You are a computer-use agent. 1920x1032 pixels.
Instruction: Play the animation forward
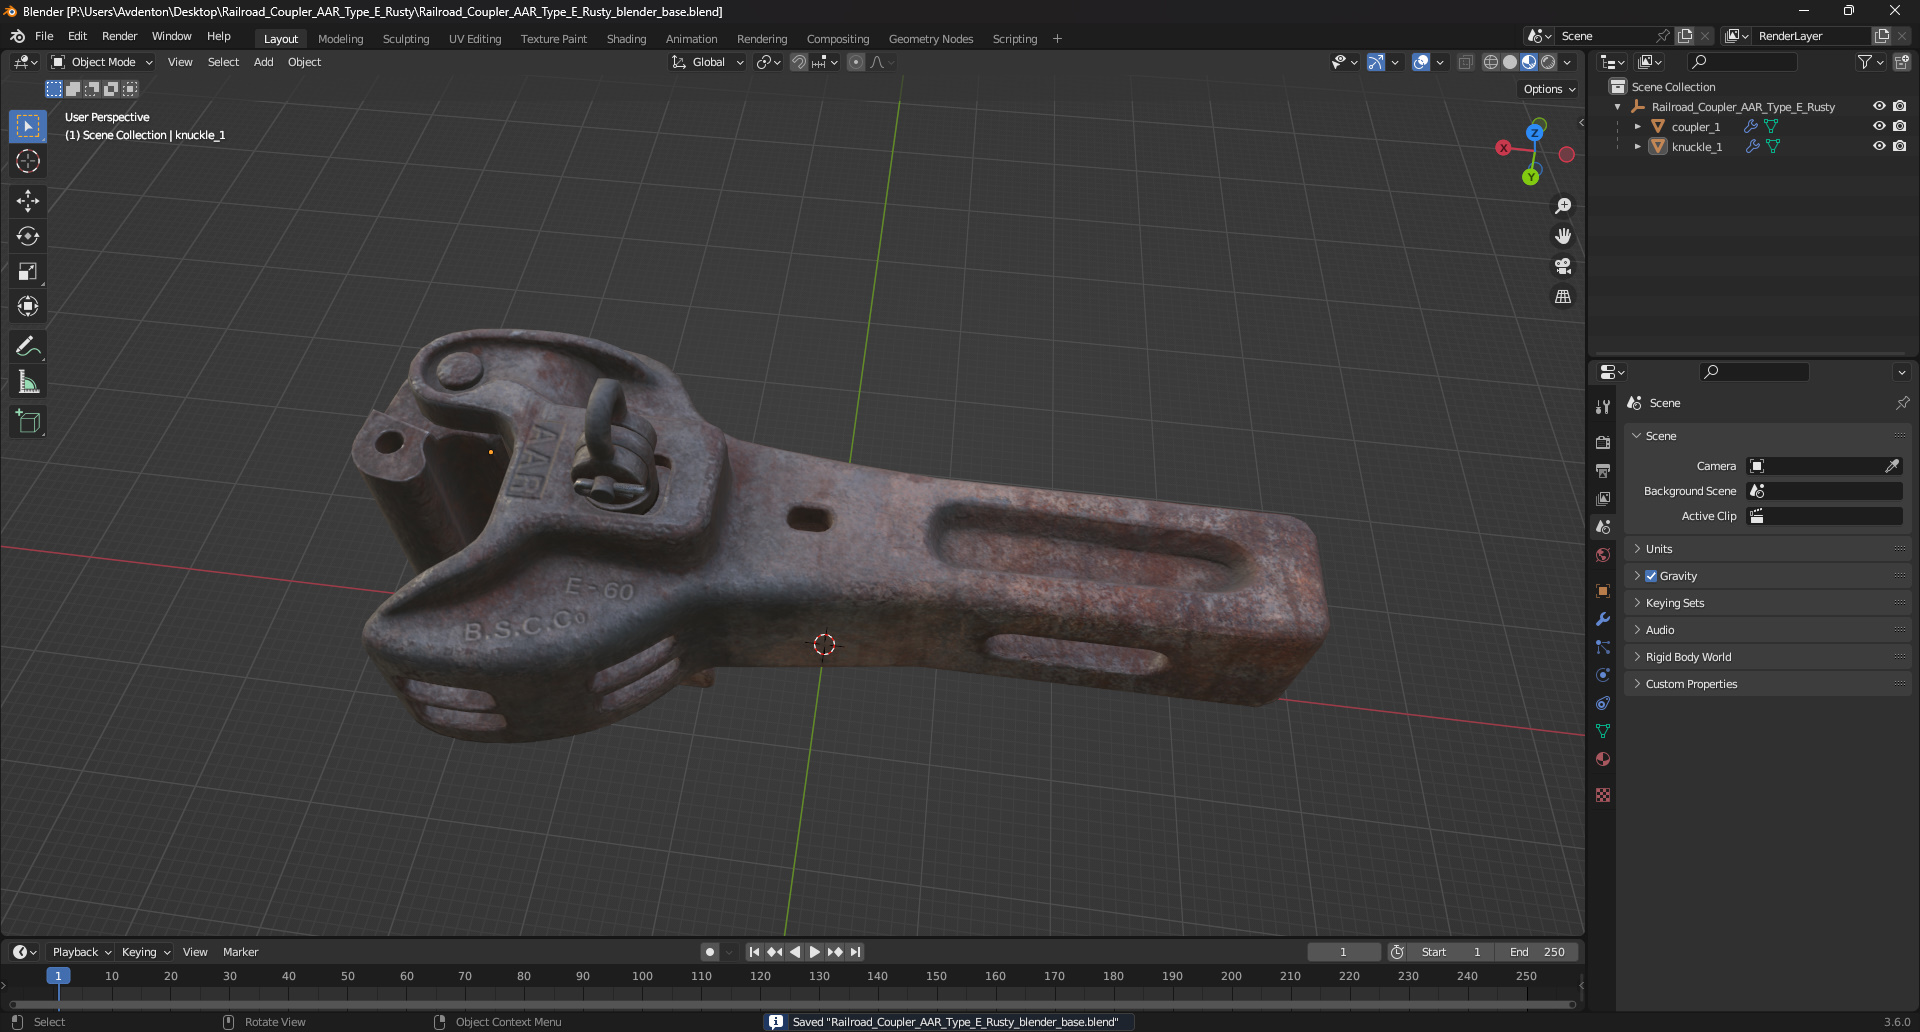pos(814,952)
